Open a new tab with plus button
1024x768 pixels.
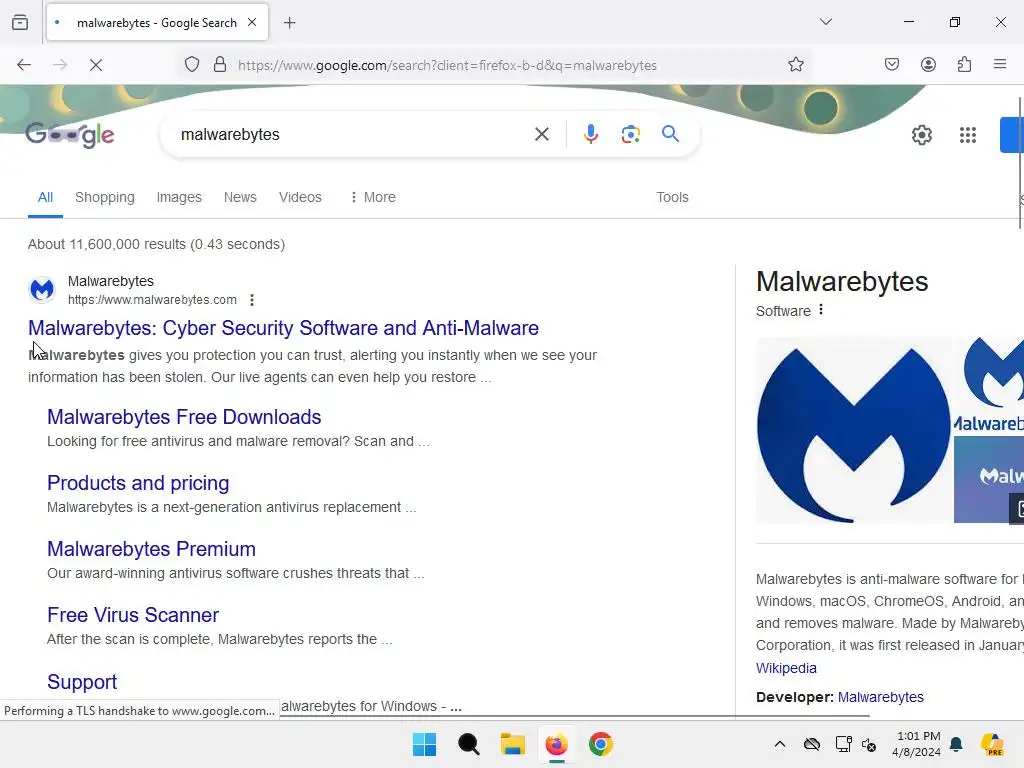(x=290, y=23)
